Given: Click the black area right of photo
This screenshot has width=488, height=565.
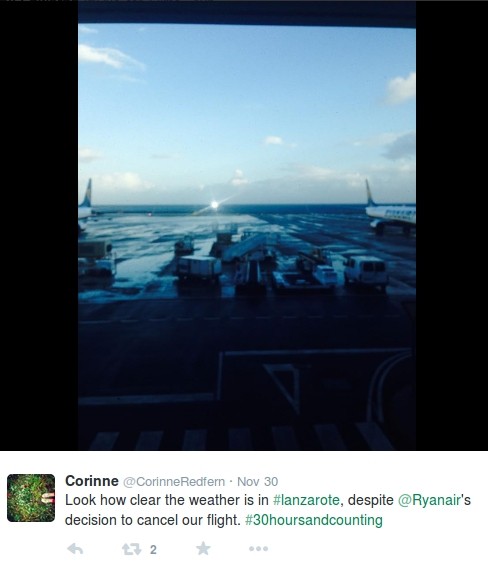Looking at the screenshot, I should point(452,226).
